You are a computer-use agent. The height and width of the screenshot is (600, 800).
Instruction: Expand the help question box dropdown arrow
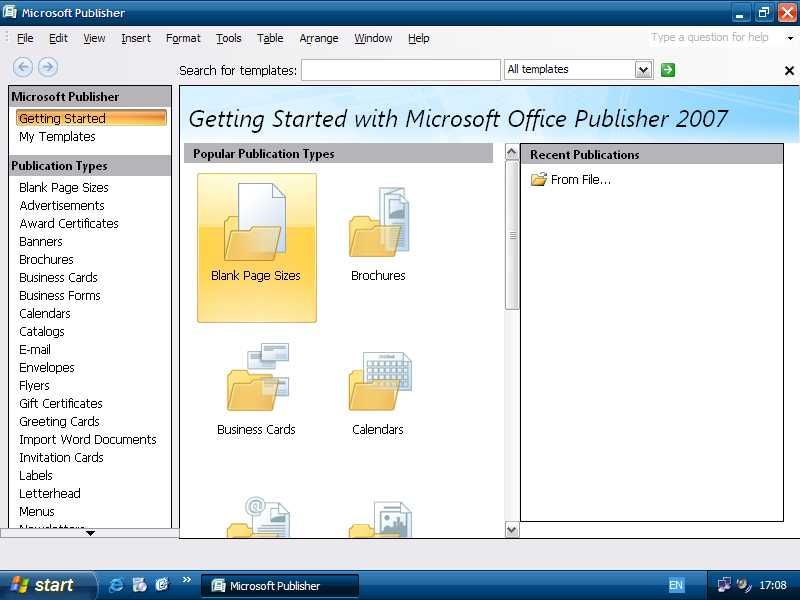click(790, 38)
